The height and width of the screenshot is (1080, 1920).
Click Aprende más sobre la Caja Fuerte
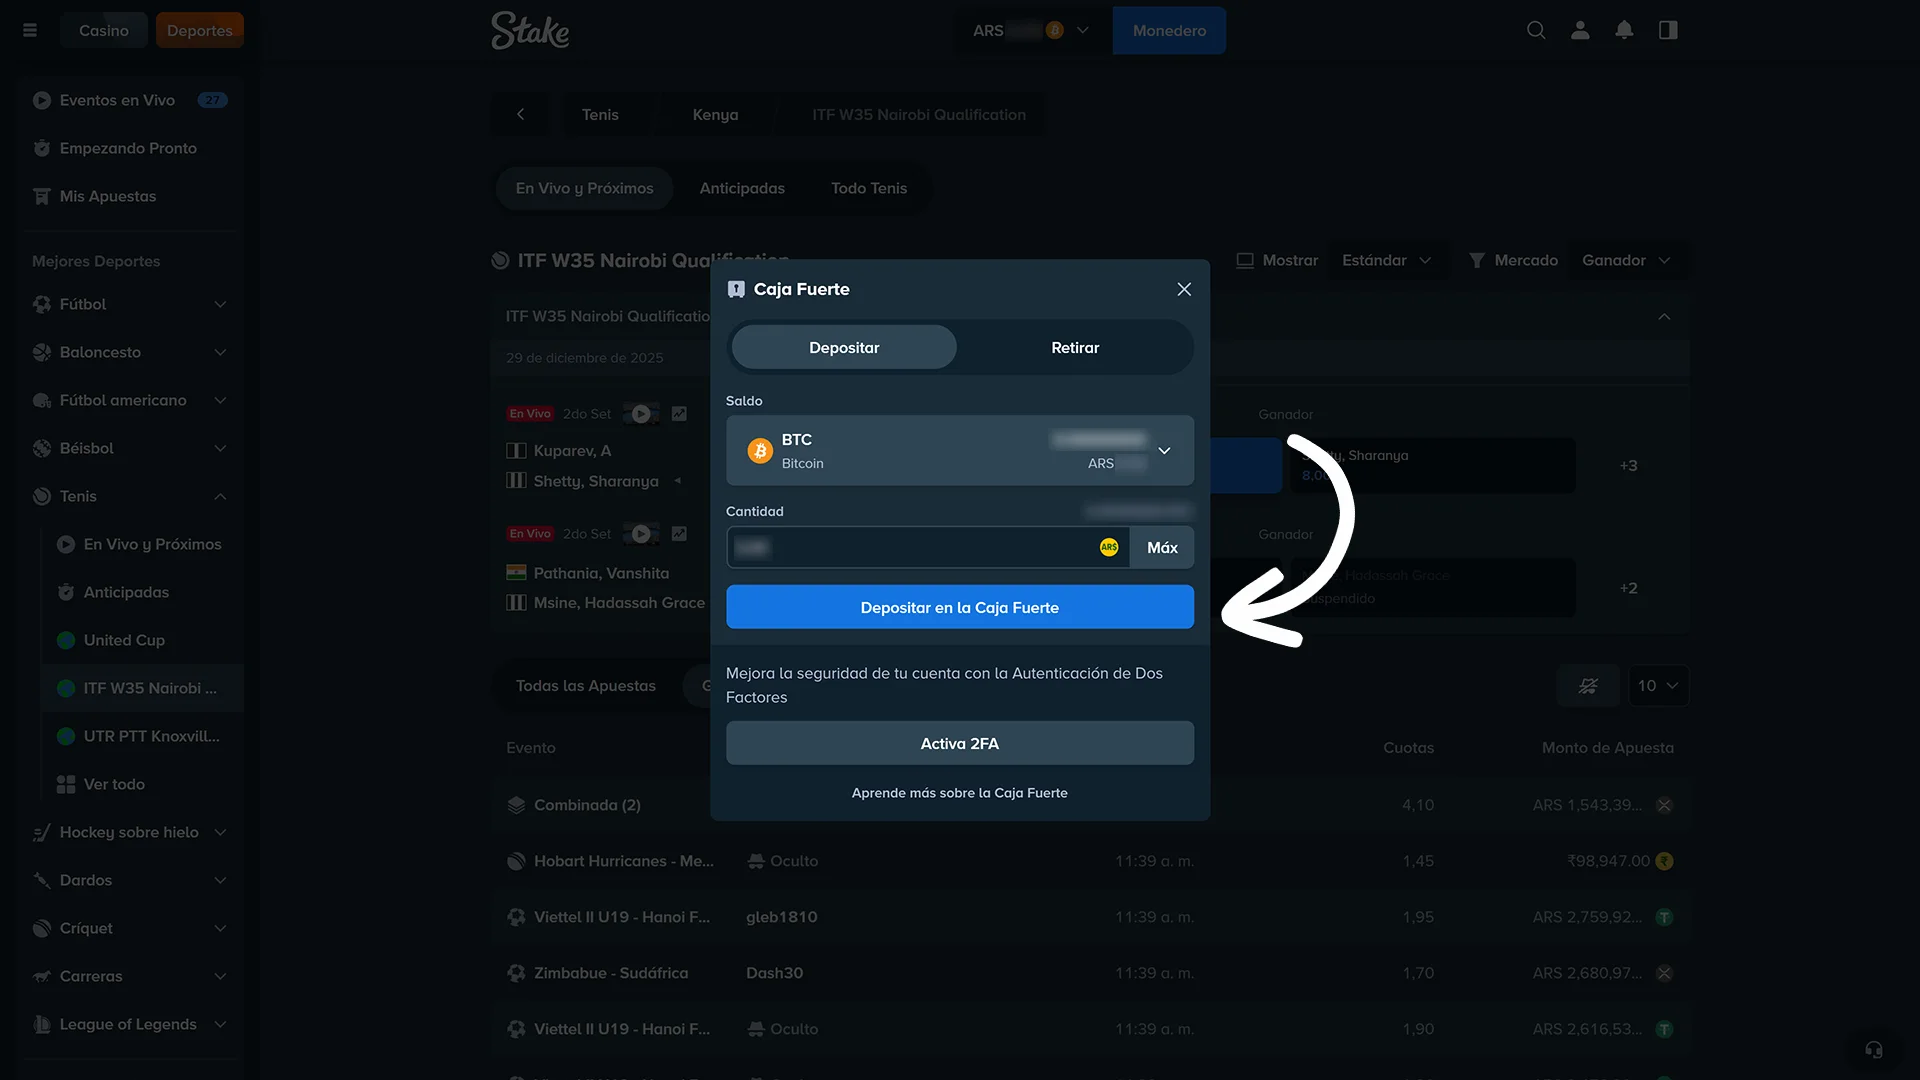[x=959, y=792]
